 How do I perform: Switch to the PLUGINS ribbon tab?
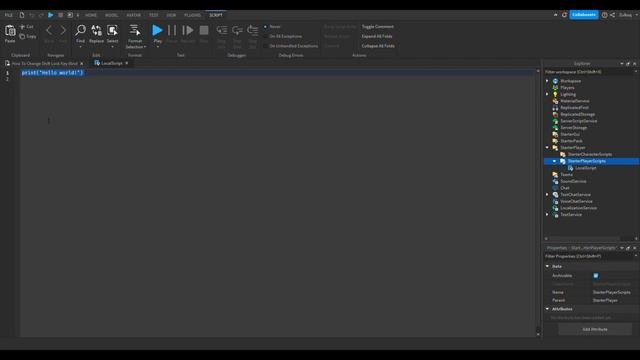tap(192, 15)
